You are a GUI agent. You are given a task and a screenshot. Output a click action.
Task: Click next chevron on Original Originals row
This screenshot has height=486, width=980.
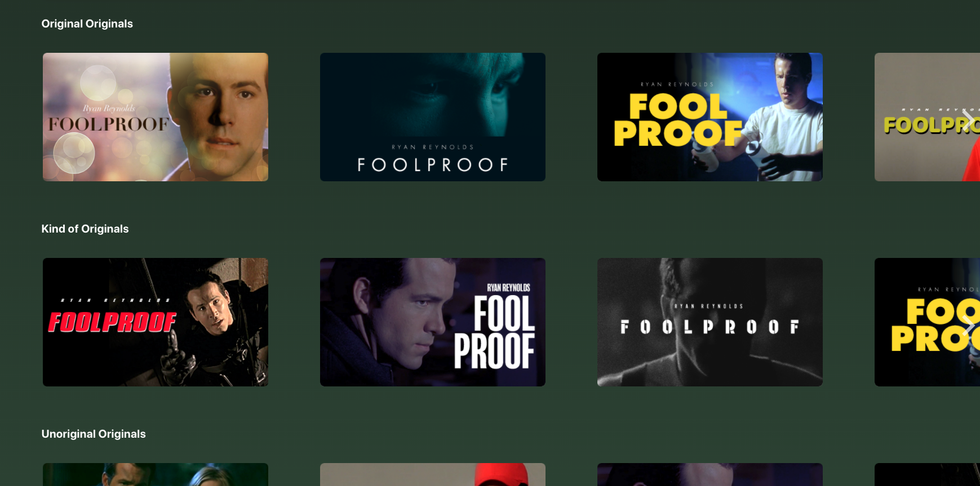968,119
